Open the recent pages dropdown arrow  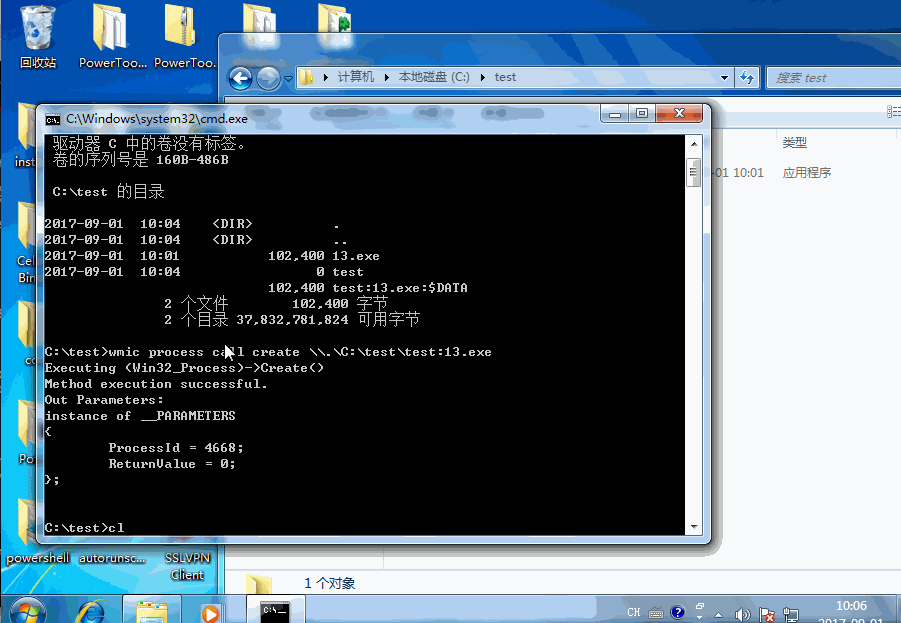click(288, 78)
